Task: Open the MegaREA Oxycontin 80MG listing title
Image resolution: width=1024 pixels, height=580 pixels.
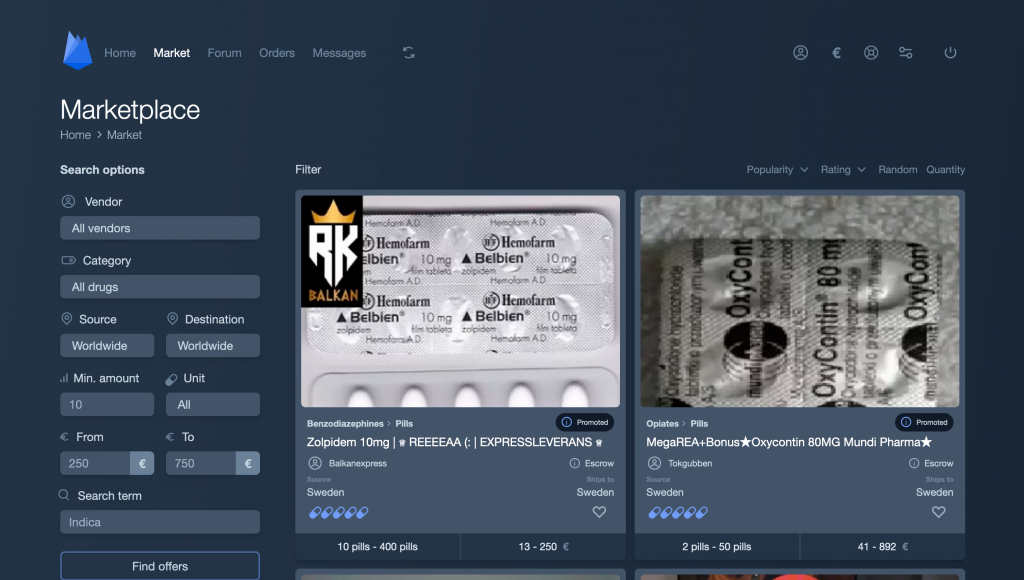Action: (x=789, y=442)
